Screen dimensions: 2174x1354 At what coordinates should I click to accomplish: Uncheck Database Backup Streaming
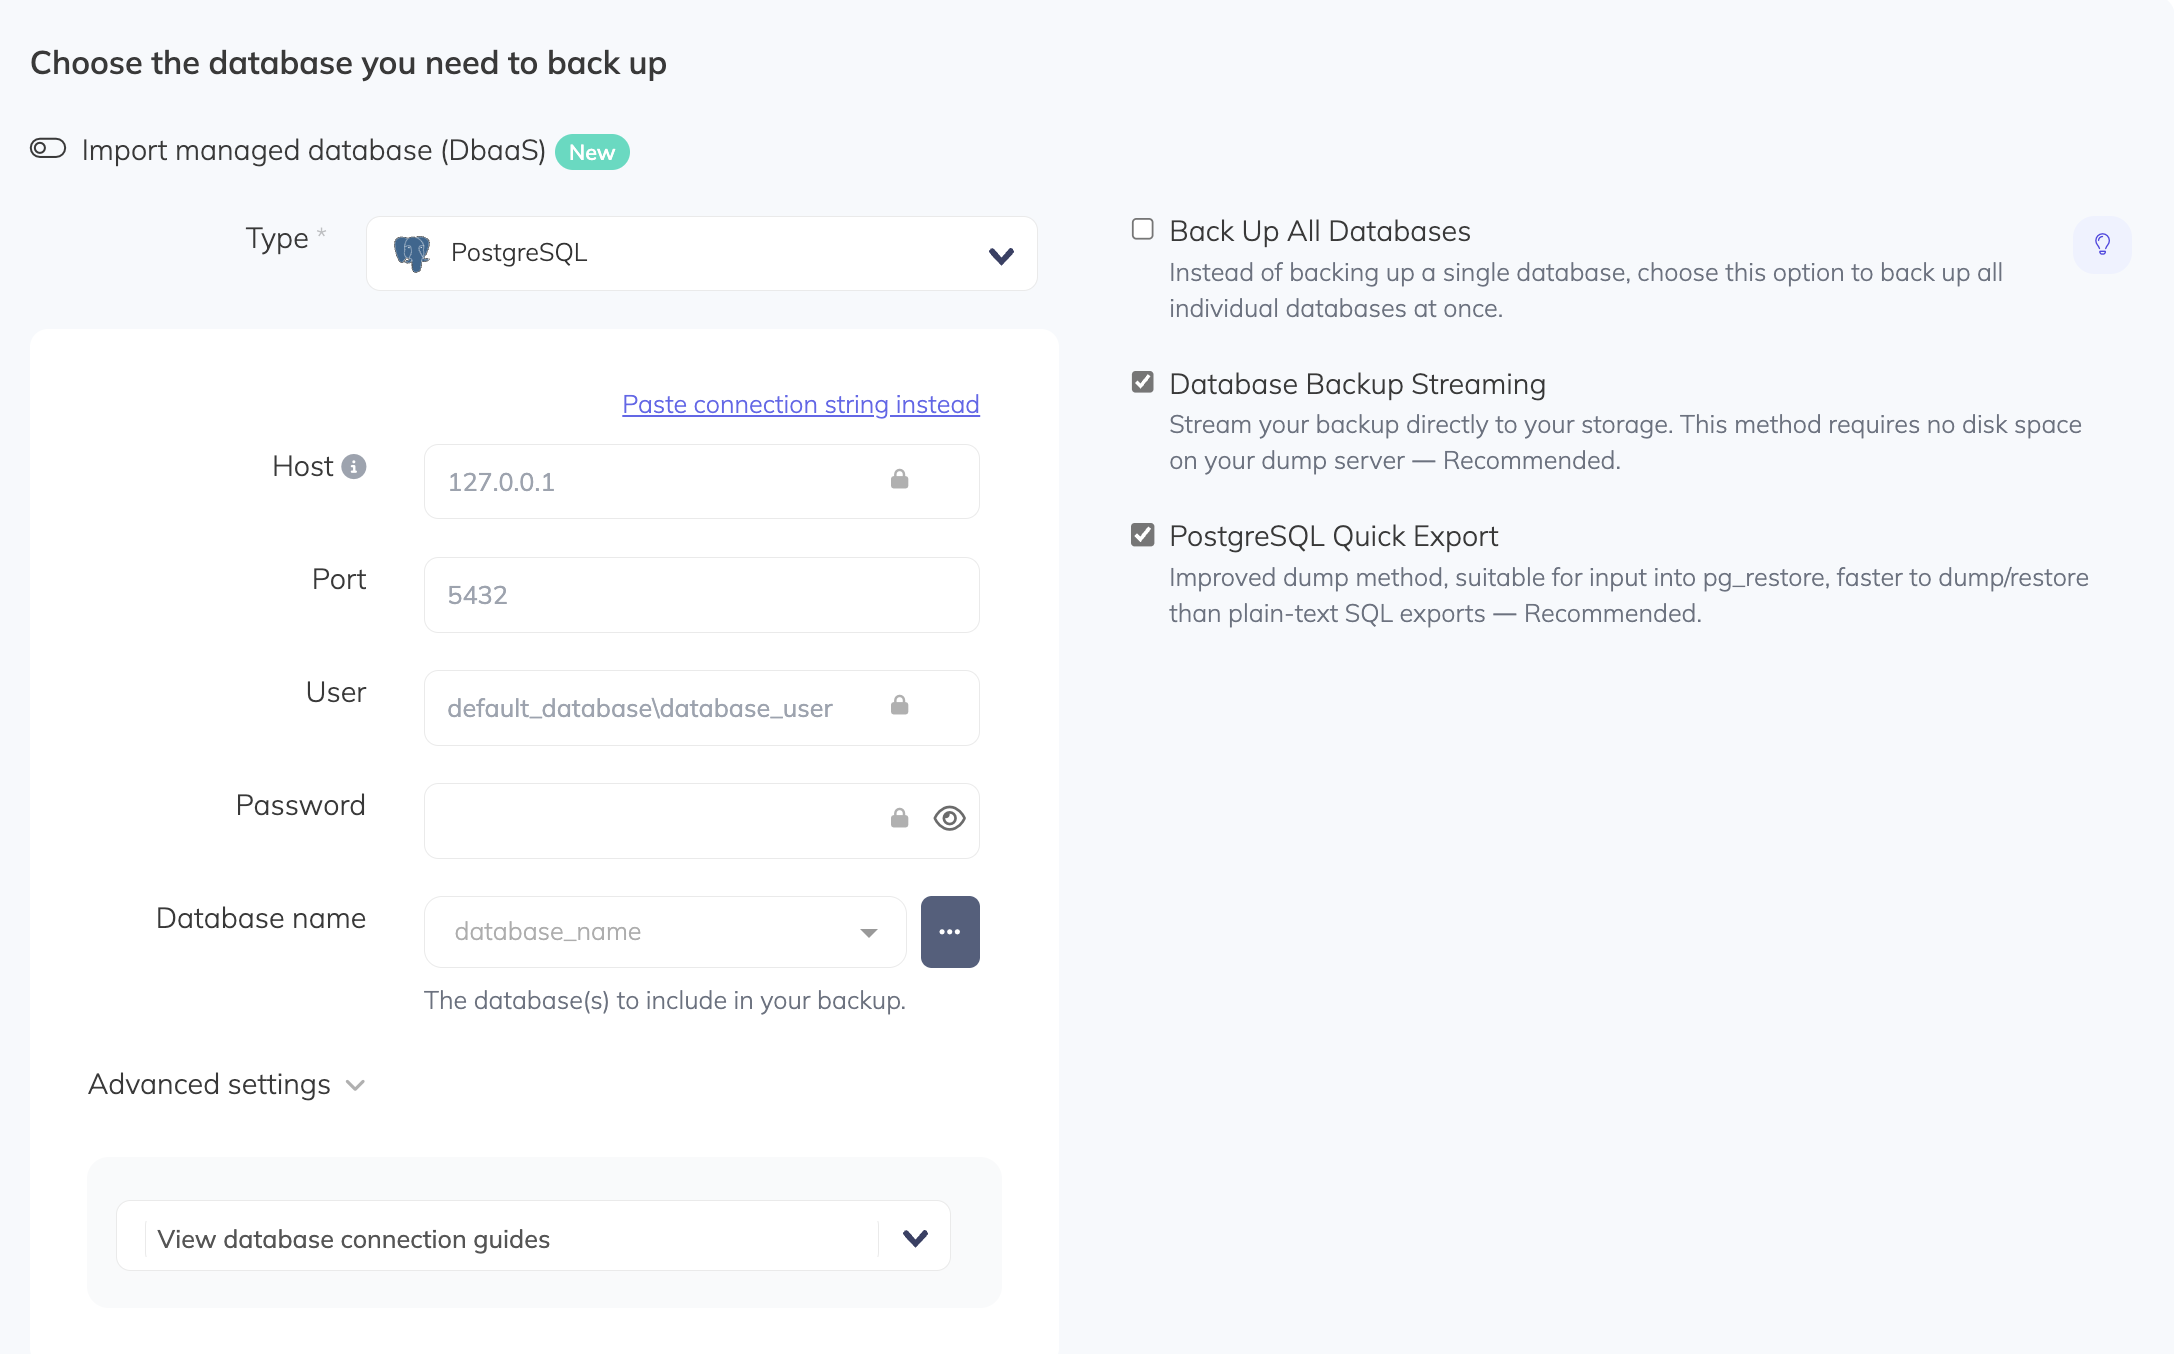[x=1143, y=383]
